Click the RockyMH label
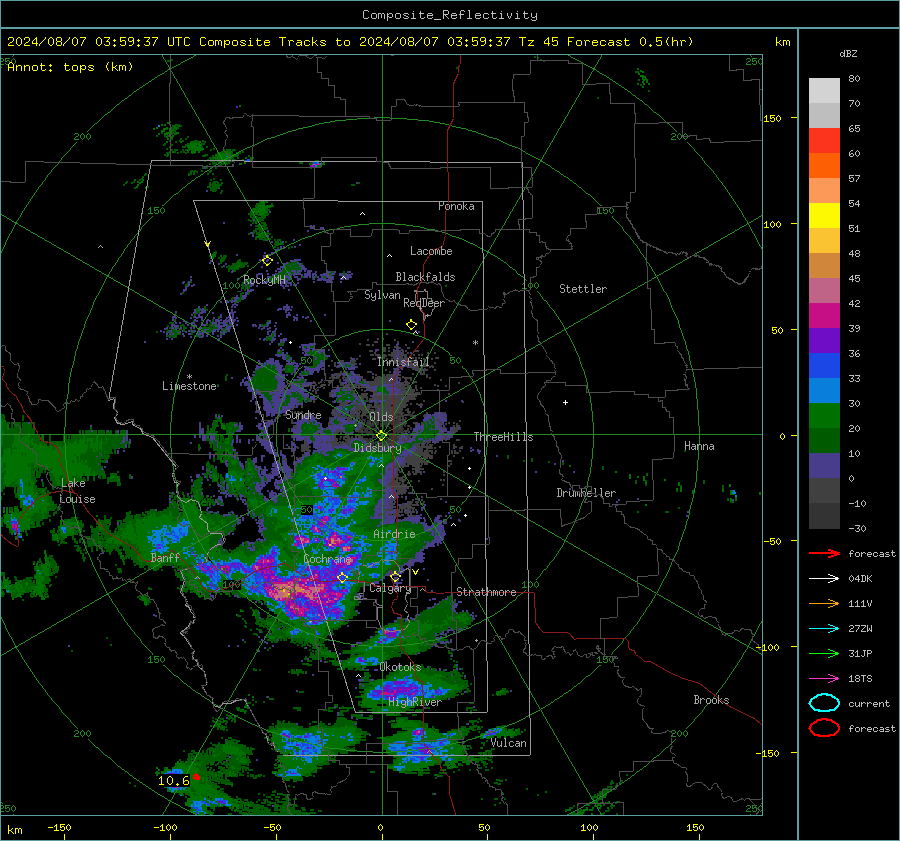900x841 pixels. [264, 280]
